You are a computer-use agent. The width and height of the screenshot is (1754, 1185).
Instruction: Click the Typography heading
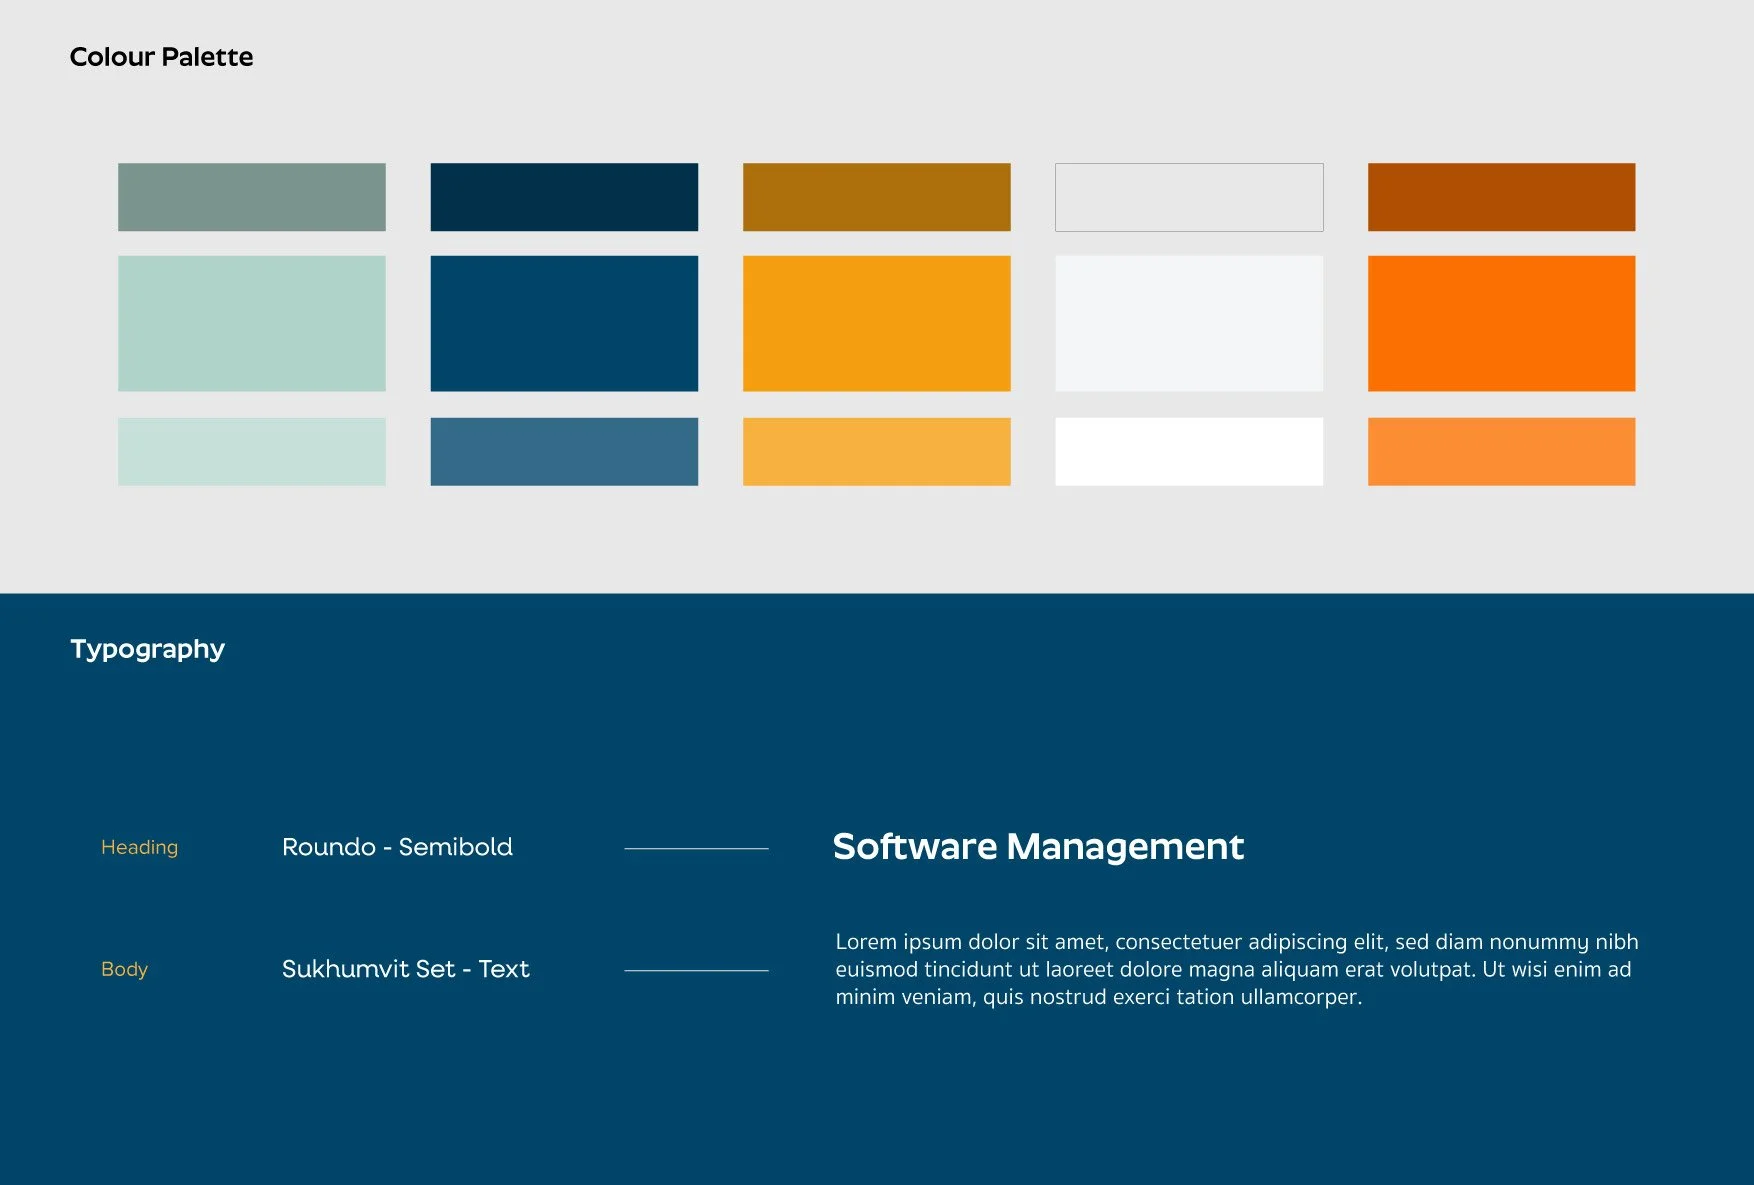point(148,650)
